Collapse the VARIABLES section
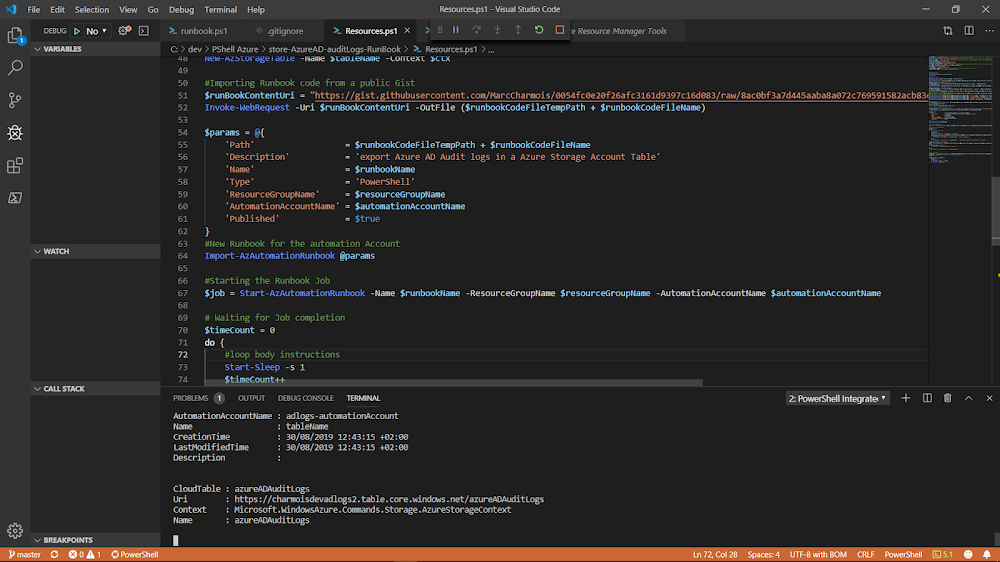Image resolution: width=1000 pixels, height=562 pixels. [x=96, y=49]
